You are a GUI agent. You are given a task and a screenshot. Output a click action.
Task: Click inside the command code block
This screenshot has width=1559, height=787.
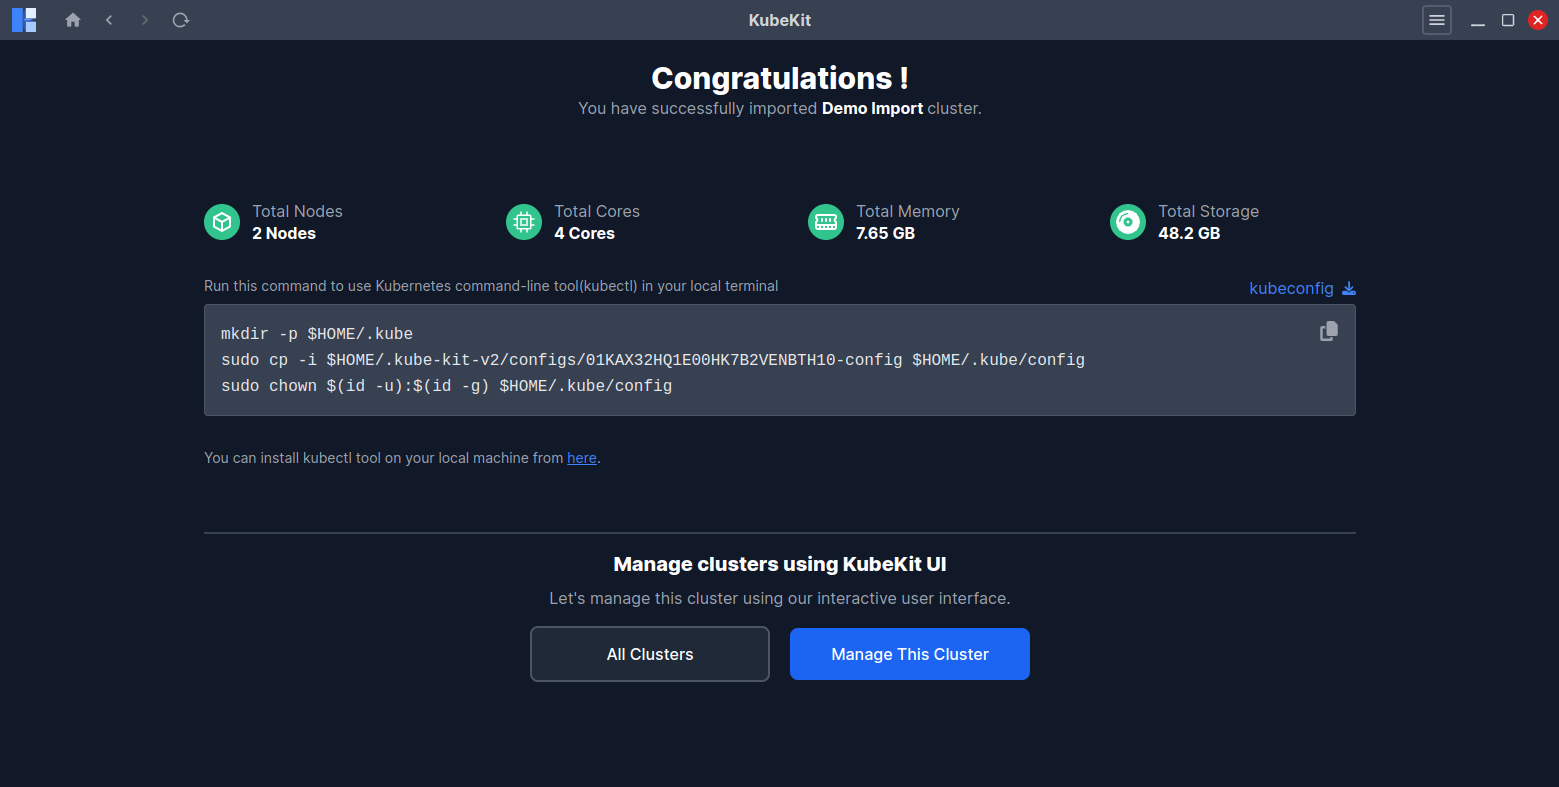coord(700,360)
